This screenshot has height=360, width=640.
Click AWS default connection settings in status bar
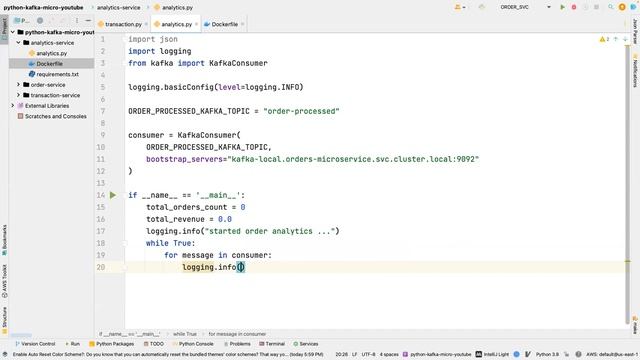(x=612, y=354)
